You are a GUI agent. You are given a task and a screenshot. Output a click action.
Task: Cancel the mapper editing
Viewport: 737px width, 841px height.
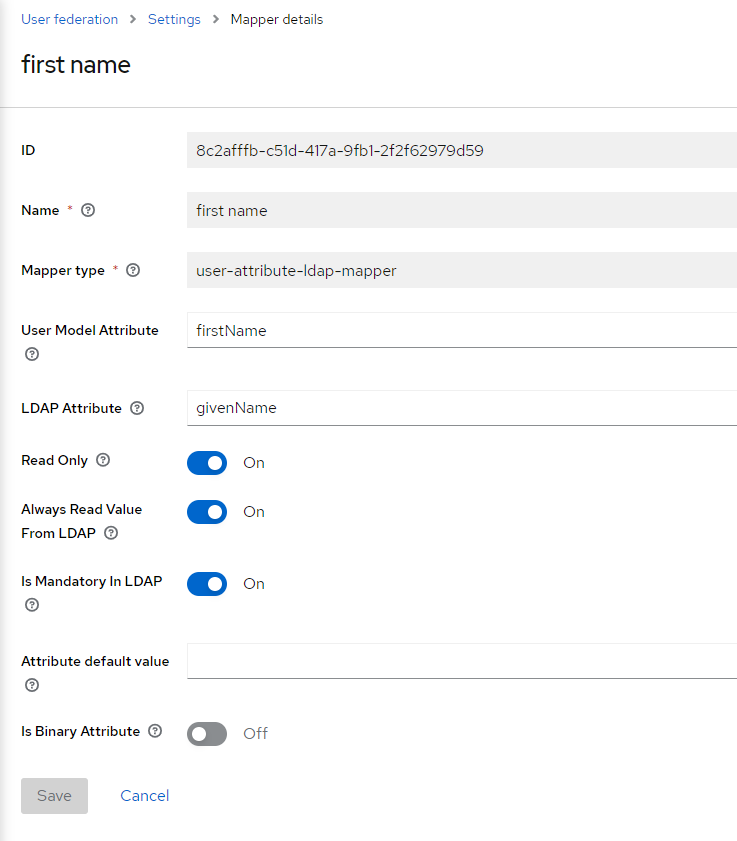coord(145,796)
